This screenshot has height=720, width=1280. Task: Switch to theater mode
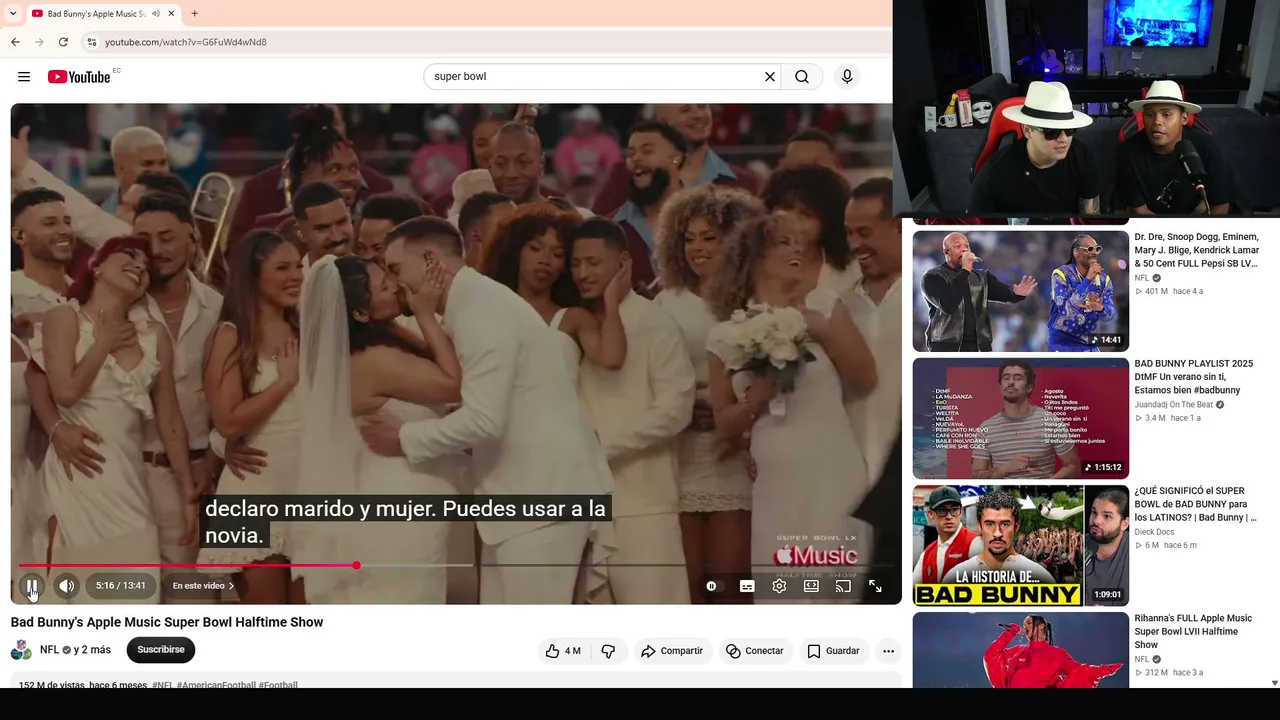point(811,586)
